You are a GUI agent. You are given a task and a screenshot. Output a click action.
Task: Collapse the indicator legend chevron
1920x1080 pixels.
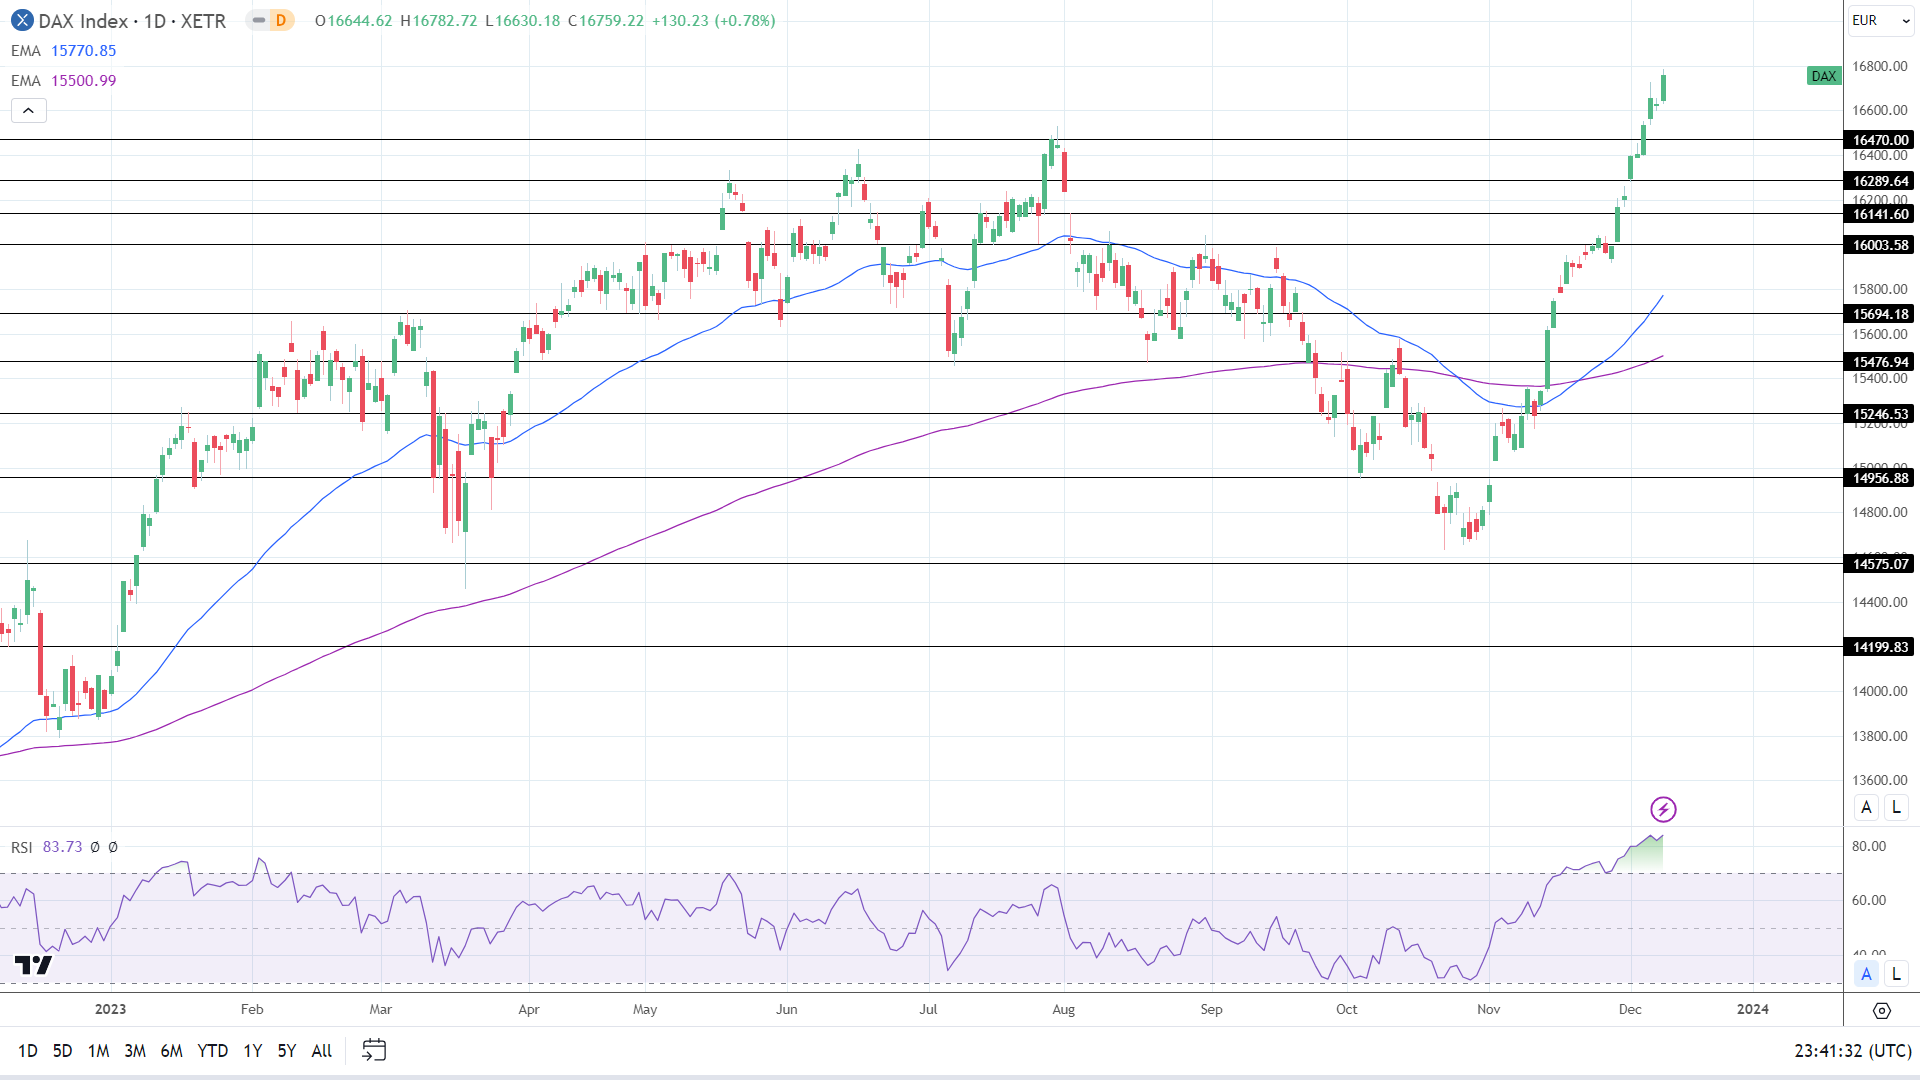pyautogui.click(x=29, y=111)
